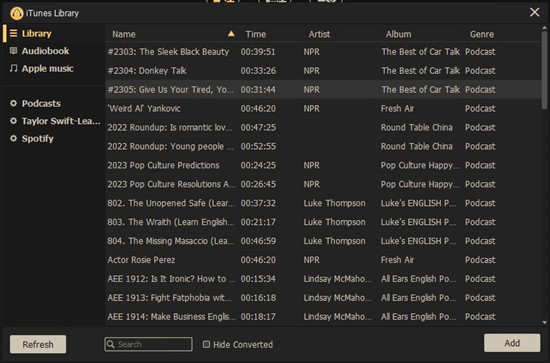
Task: Select '2023 Pop Culture Predictions' track
Action: tap(323, 165)
